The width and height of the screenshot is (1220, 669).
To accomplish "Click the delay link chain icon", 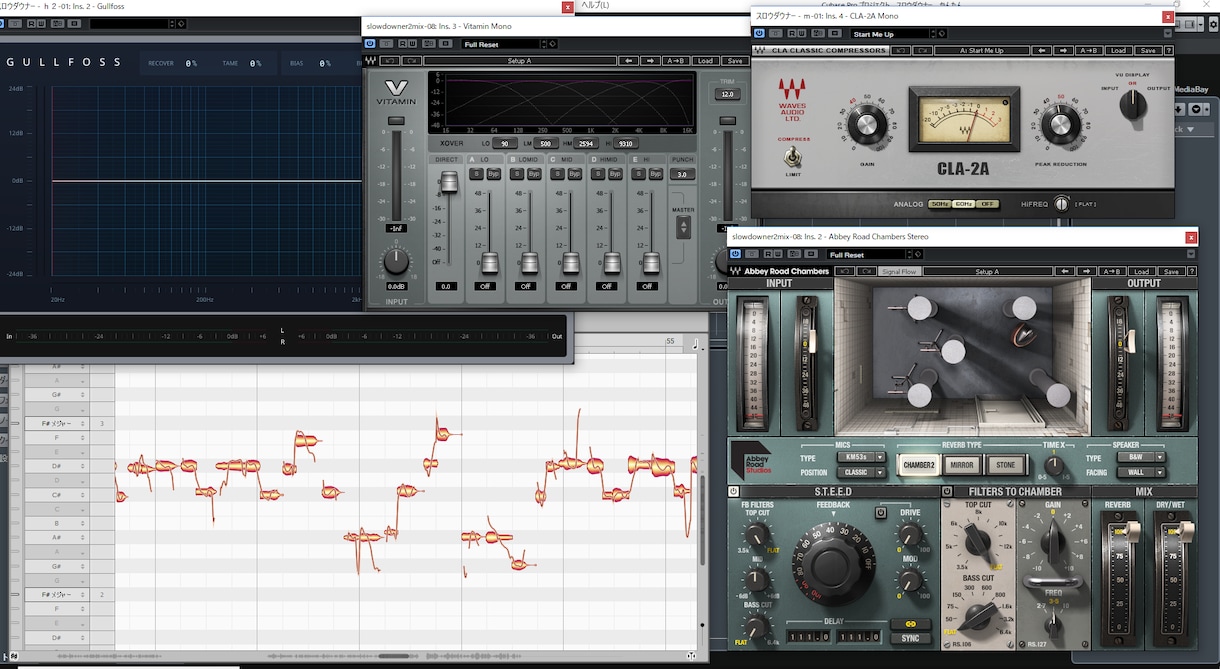I will coord(910,622).
